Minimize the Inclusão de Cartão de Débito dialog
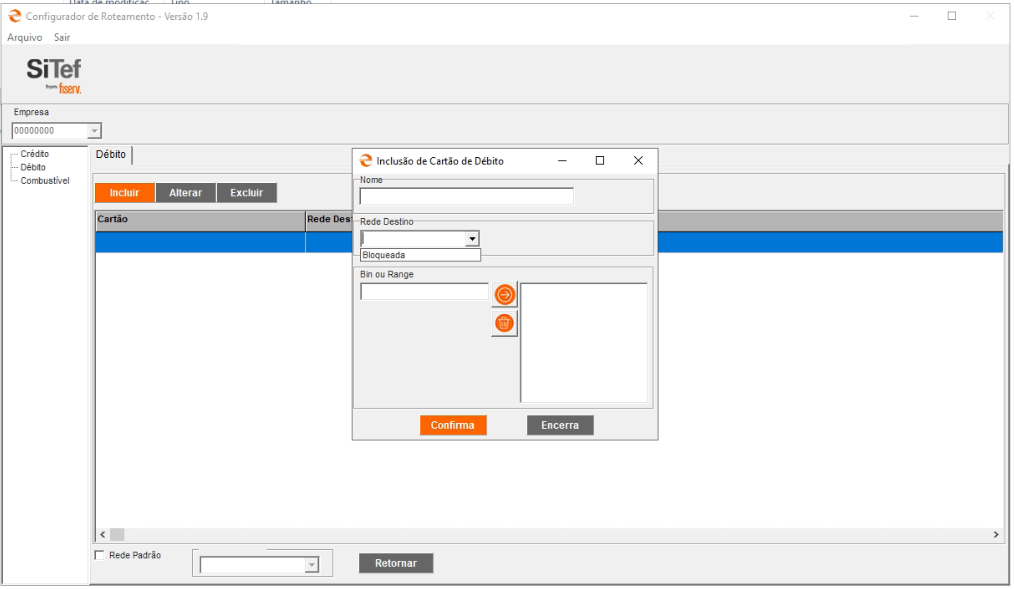This screenshot has height=589, width=1014. pyautogui.click(x=562, y=160)
